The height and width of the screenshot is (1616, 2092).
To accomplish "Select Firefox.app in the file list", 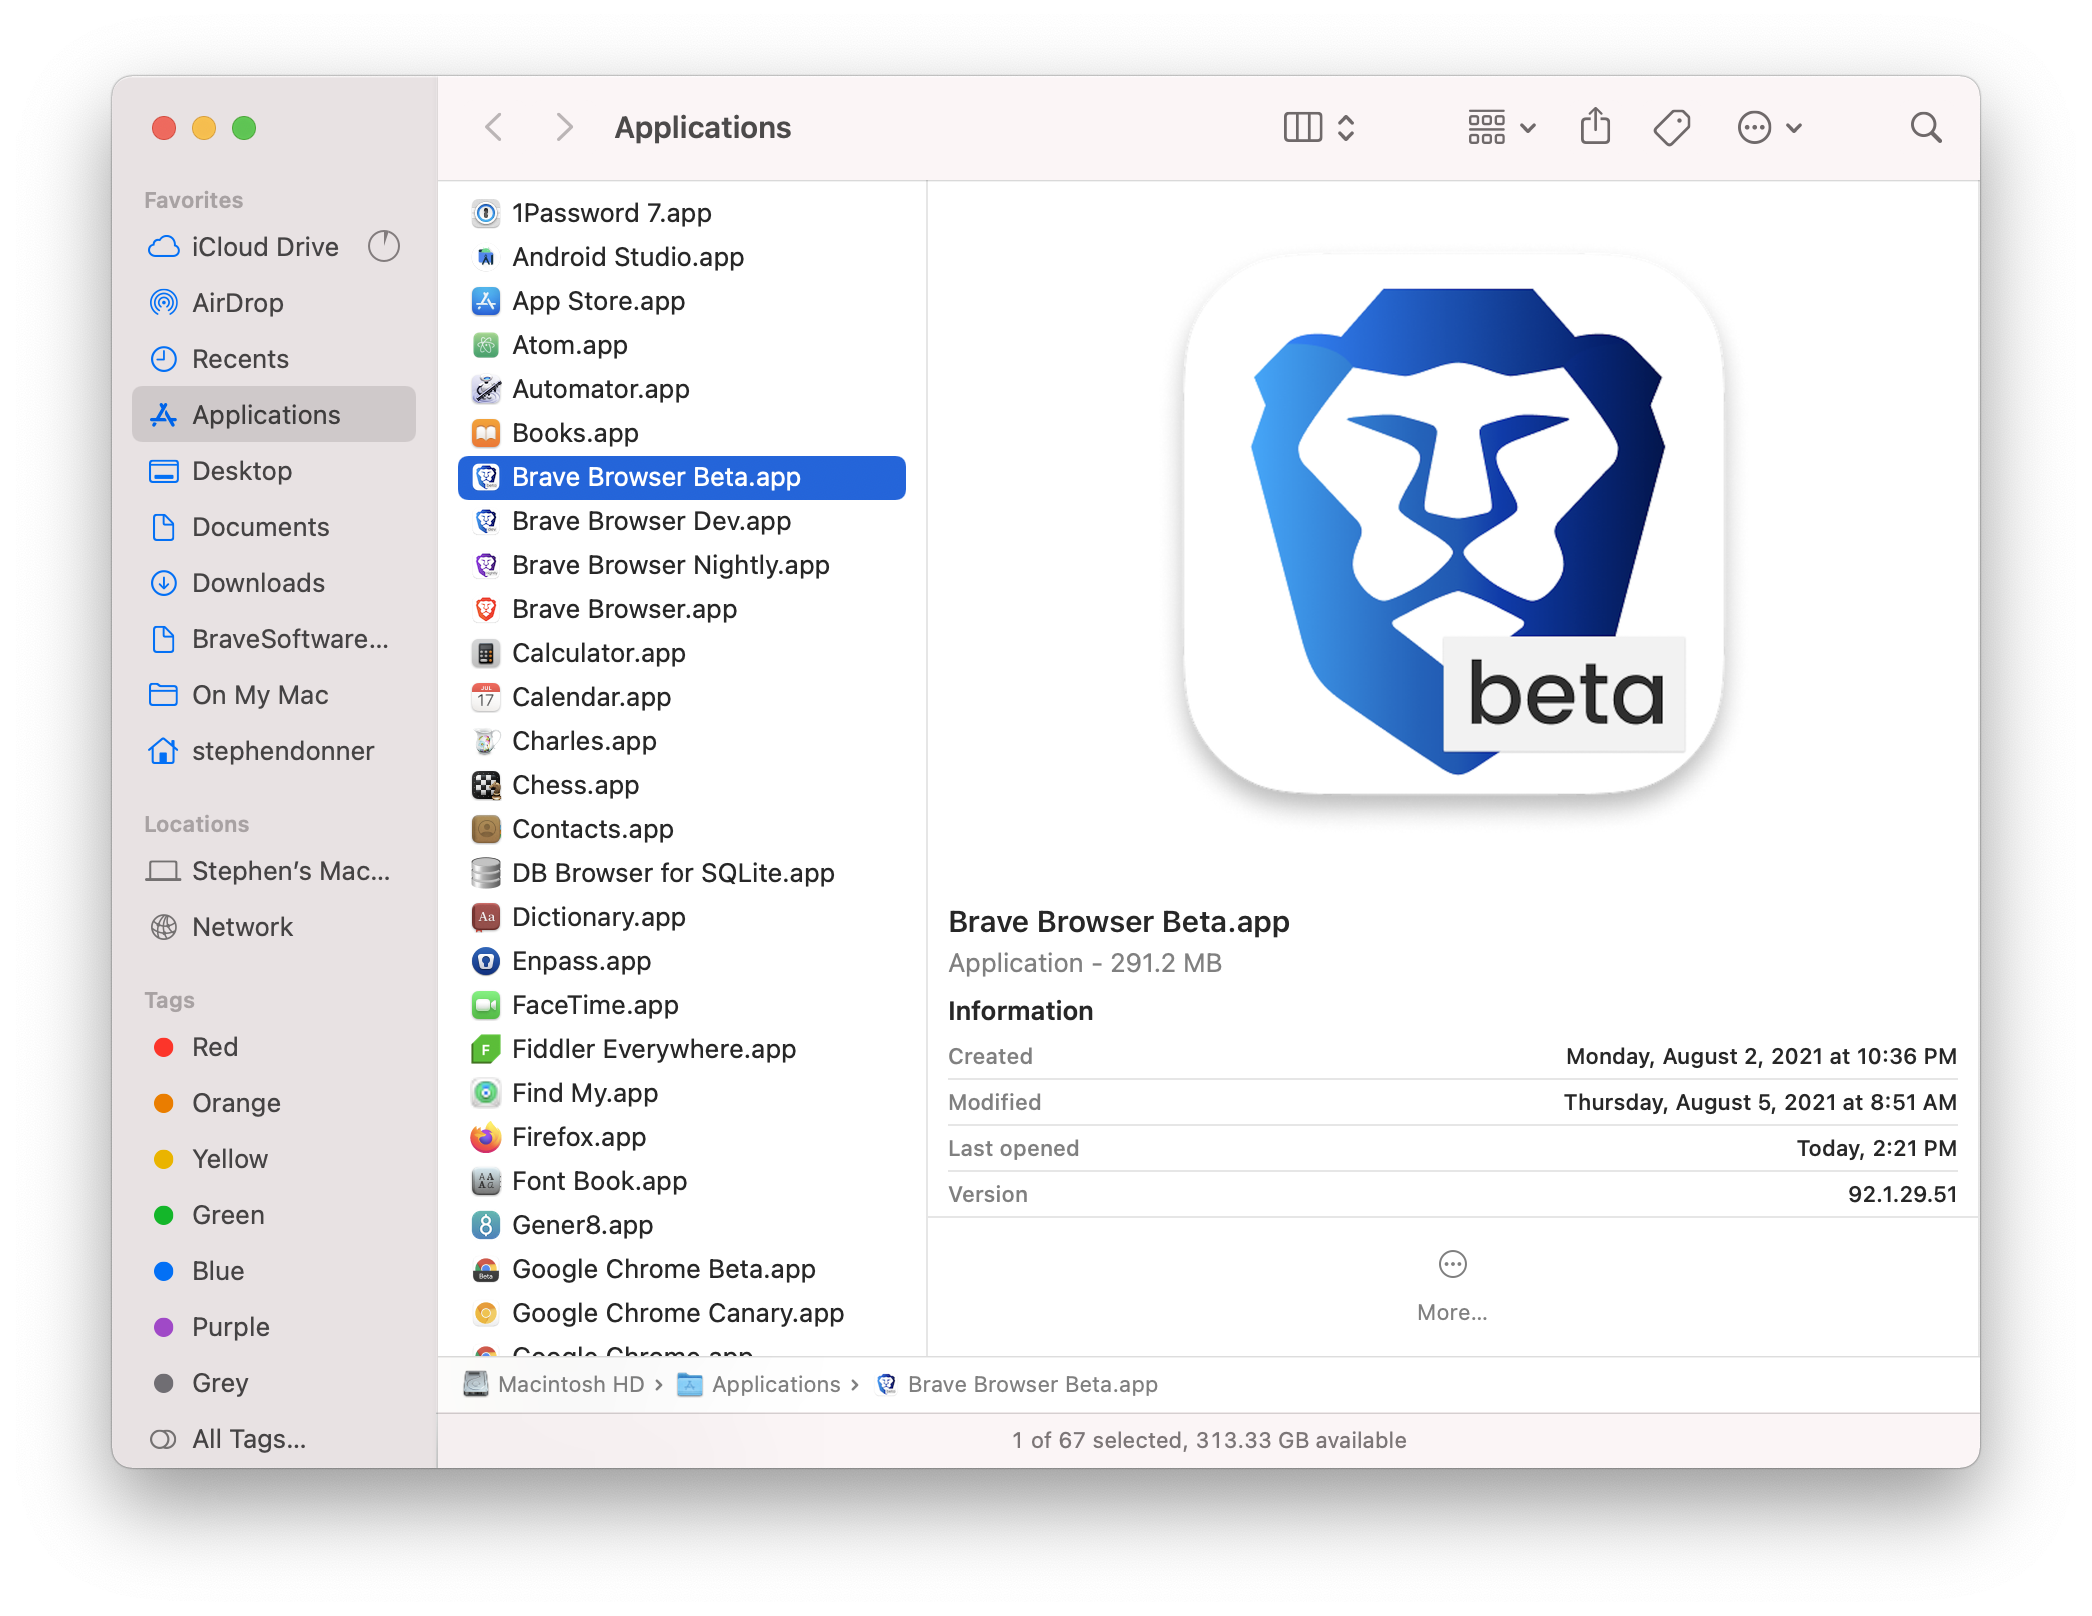I will tap(581, 1137).
